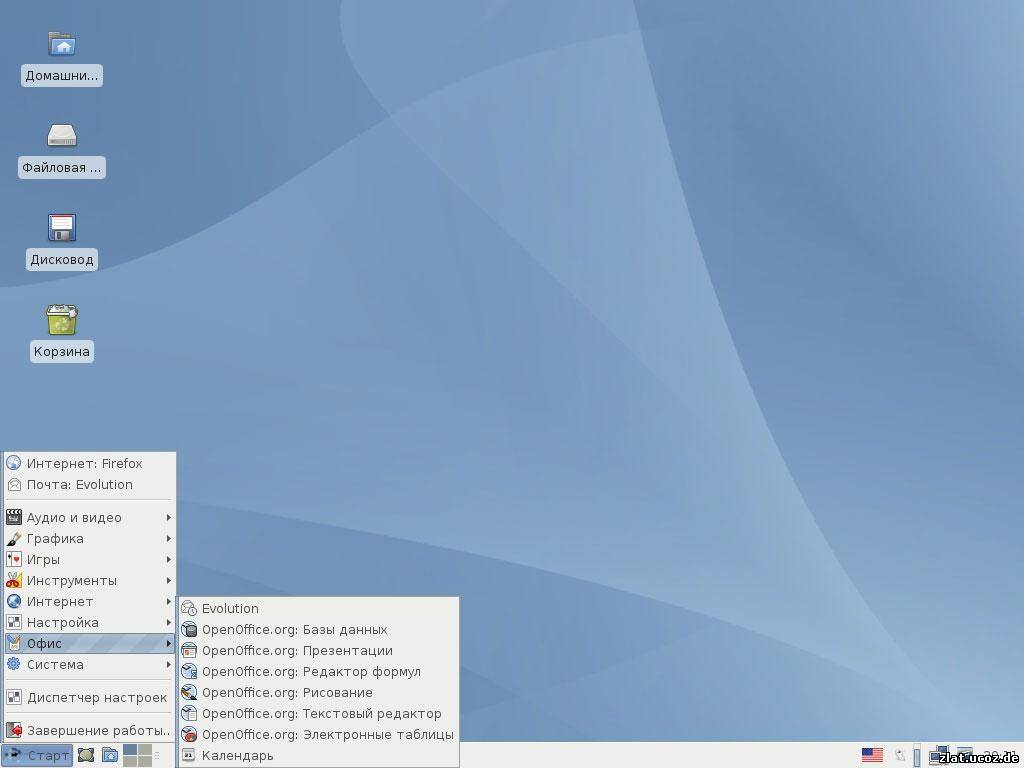Select the active top-left workspace in the pager
Screen dimensions: 1024x768
tap(130, 749)
